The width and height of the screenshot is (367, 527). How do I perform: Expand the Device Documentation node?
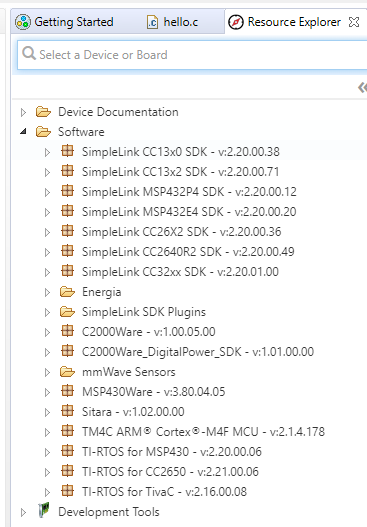coord(23,112)
